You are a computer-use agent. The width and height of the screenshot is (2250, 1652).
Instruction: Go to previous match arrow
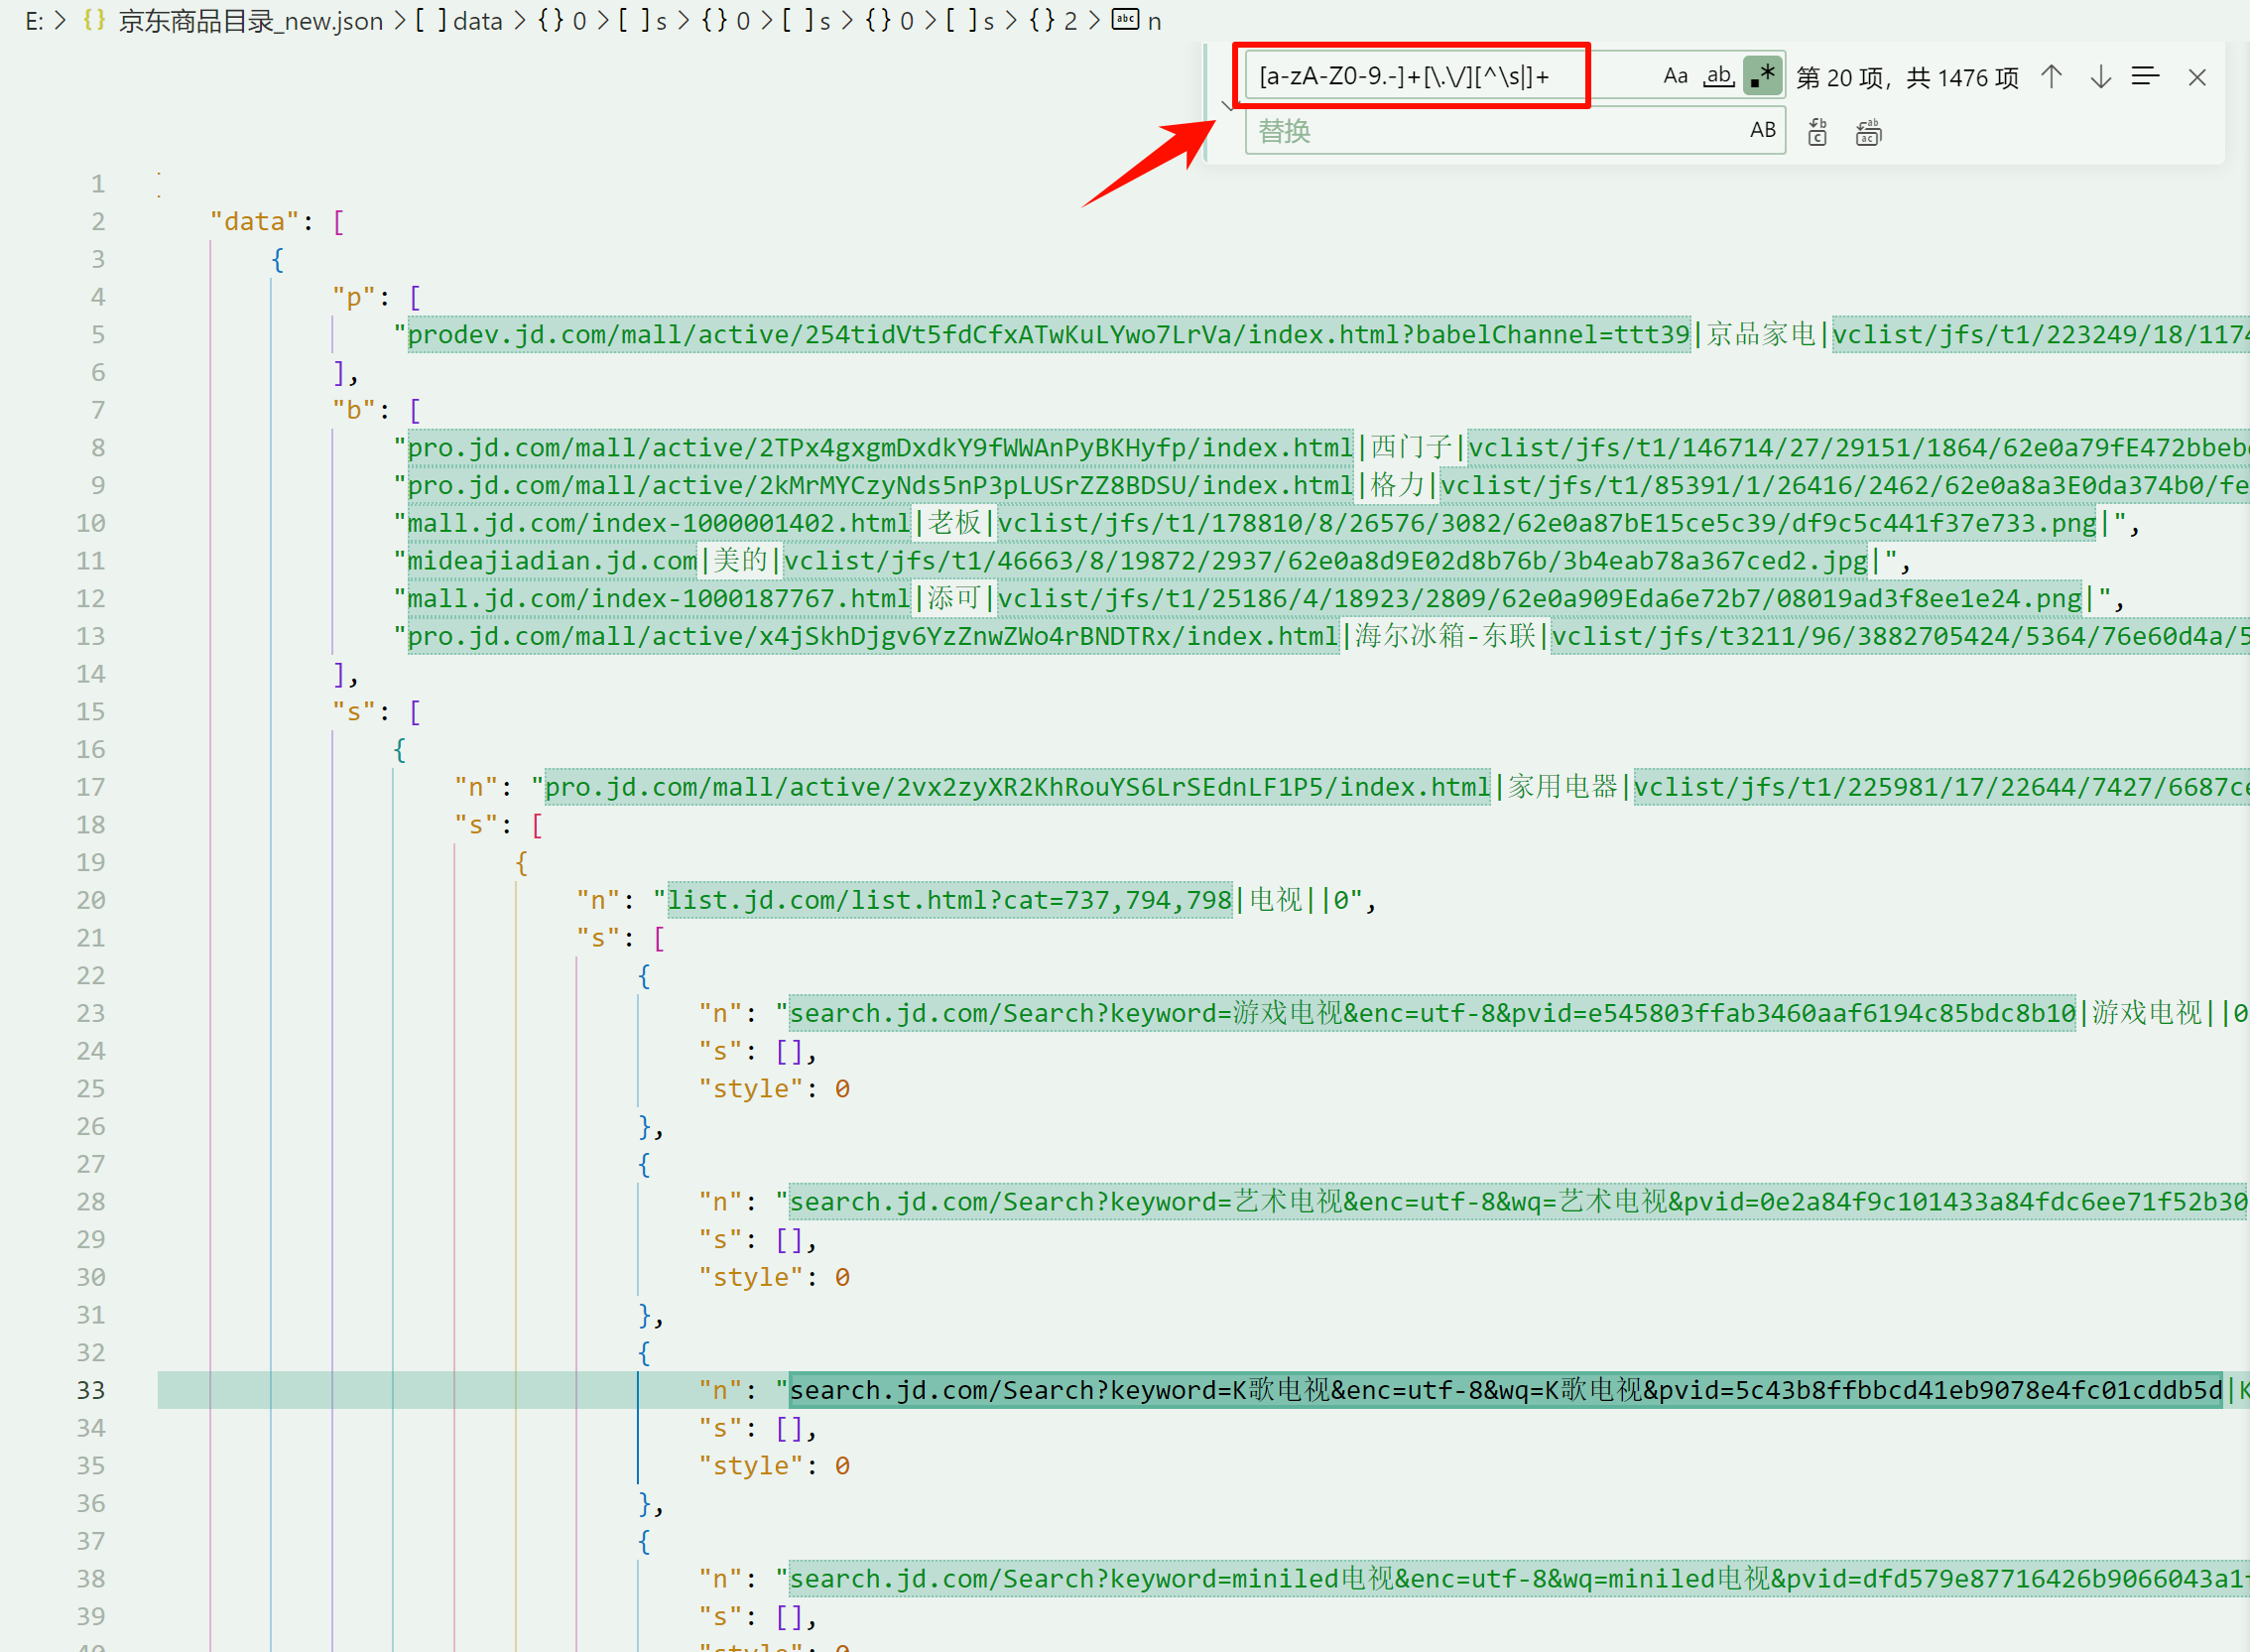(x=2051, y=77)
